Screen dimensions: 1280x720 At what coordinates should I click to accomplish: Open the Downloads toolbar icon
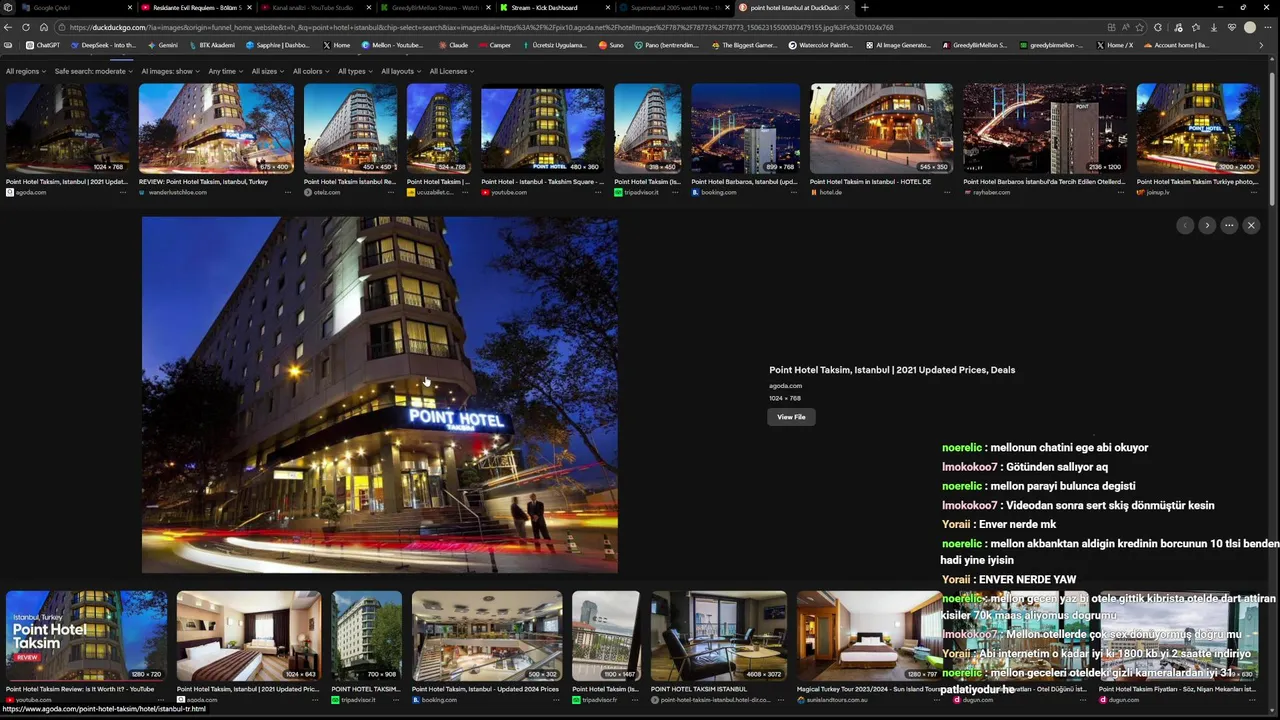point(1214,27)
